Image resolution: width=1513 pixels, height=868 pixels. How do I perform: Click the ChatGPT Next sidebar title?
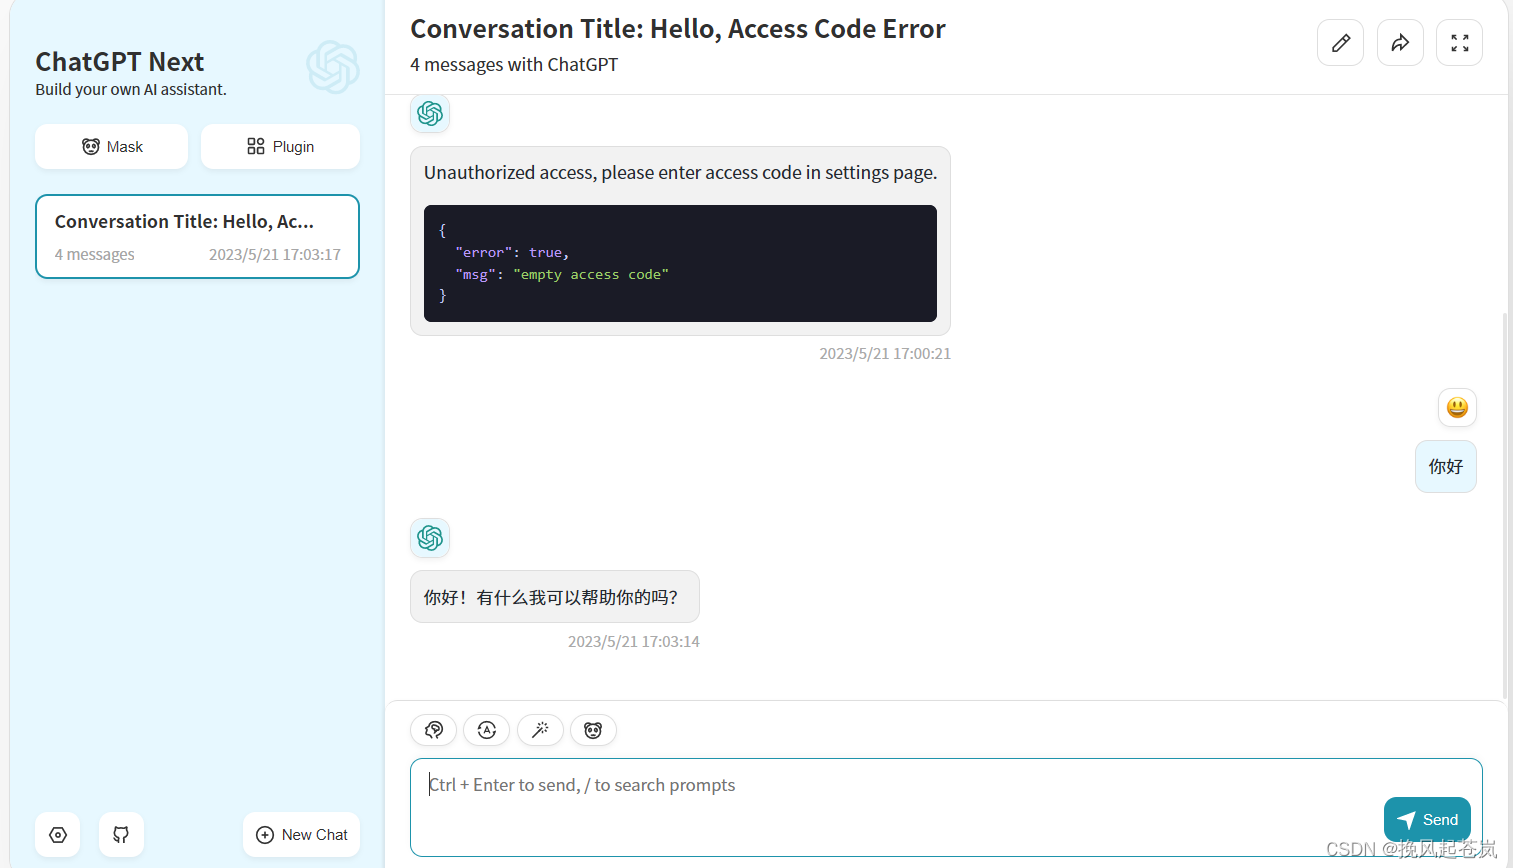pos(120,62)
